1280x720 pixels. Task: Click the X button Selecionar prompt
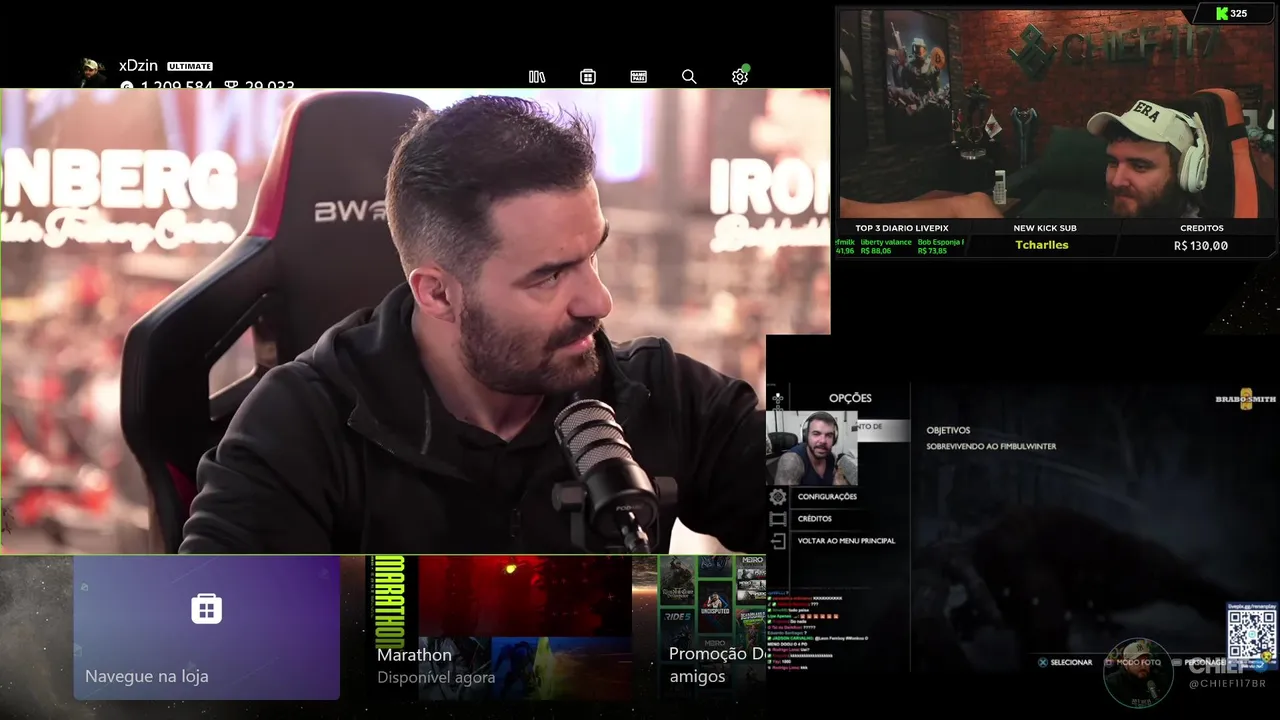pyautogui.click(x=1065, y=662)
